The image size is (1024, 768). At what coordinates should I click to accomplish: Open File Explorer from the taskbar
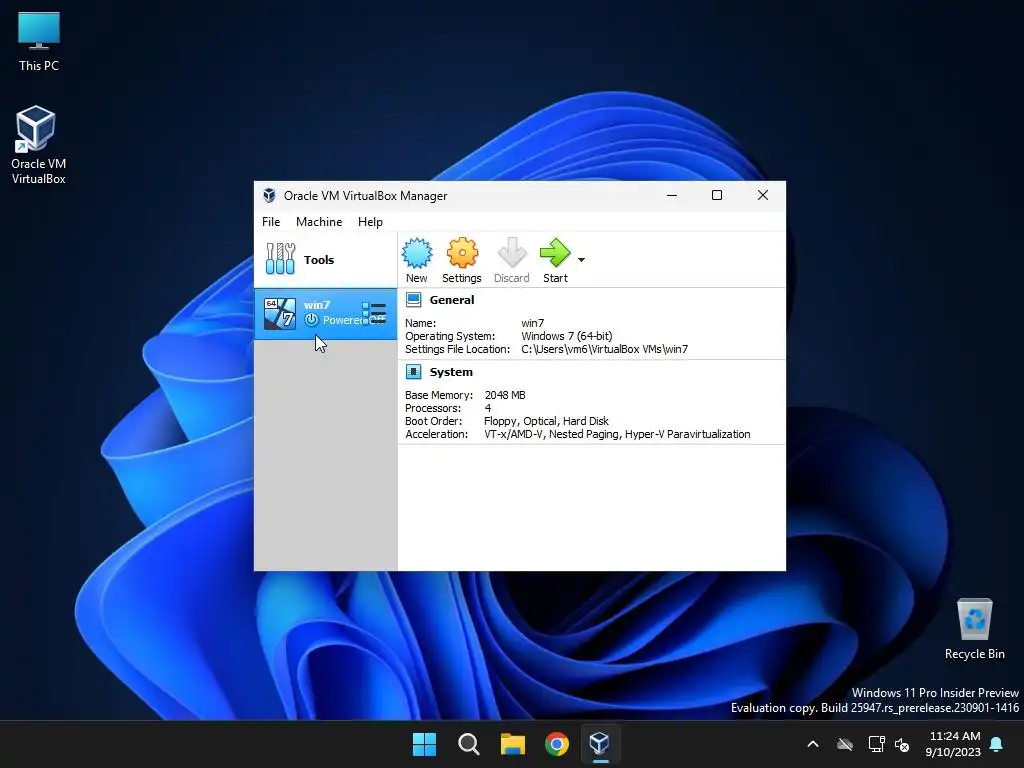click(x=513, y=744)
